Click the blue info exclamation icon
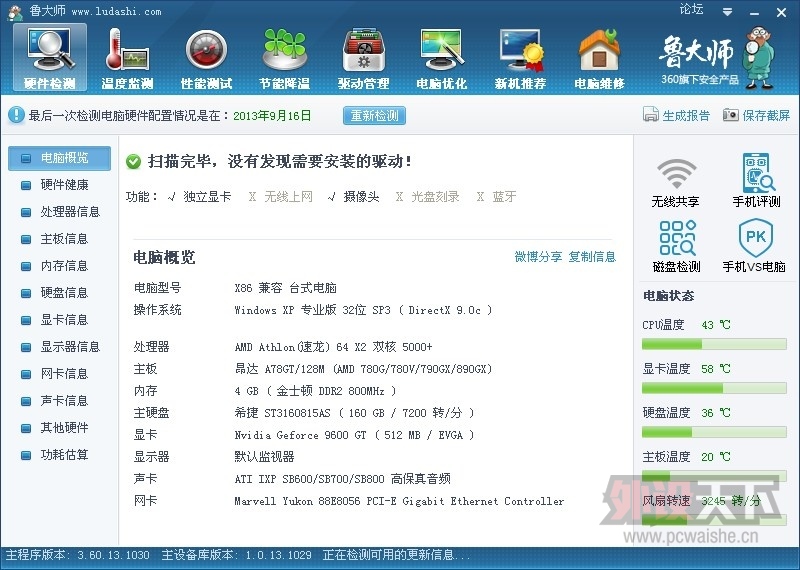 [16, 115]
